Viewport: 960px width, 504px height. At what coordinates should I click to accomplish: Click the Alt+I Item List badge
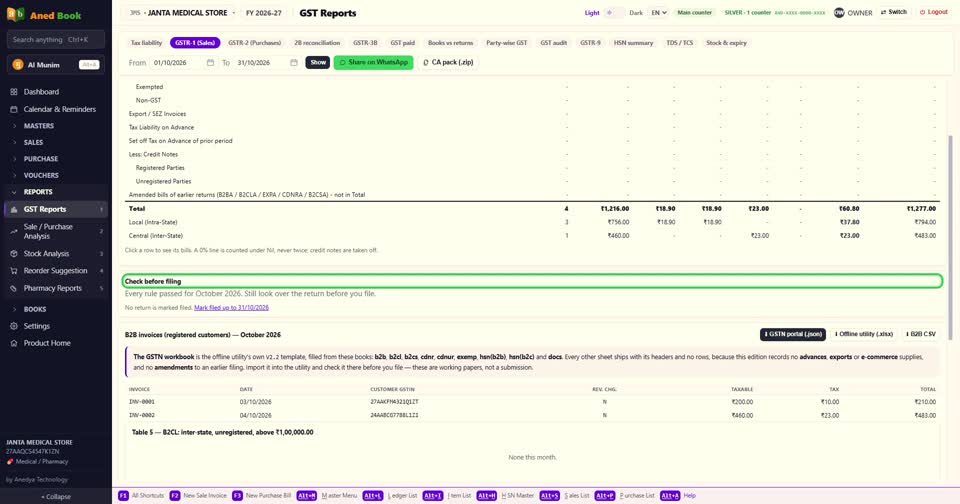click(432, 495)
